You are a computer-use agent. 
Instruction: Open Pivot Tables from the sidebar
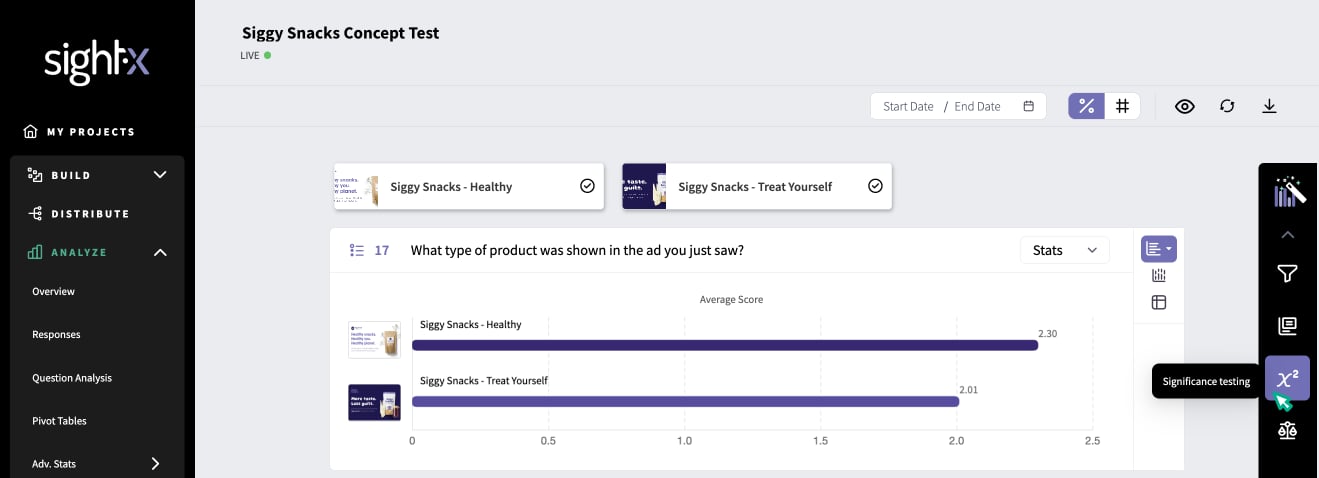tap(59, 421)
